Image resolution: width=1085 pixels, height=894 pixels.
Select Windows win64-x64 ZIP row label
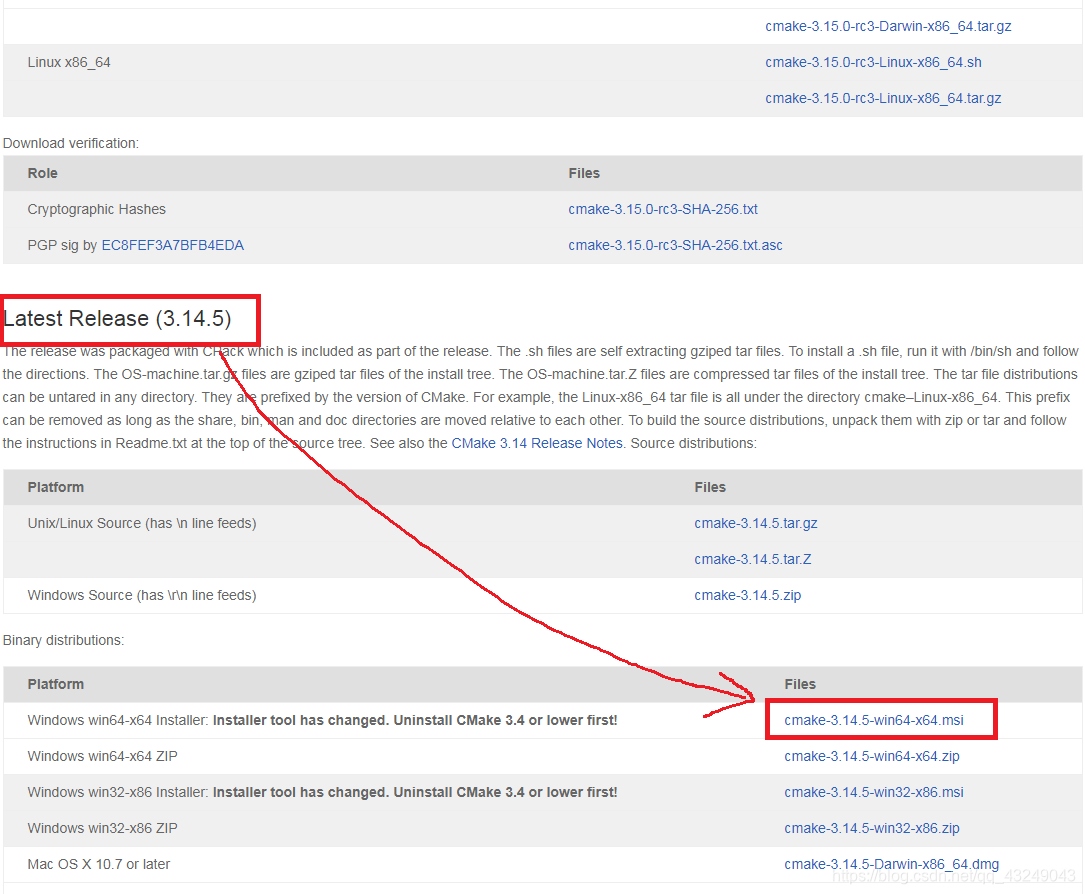point(102,756)
